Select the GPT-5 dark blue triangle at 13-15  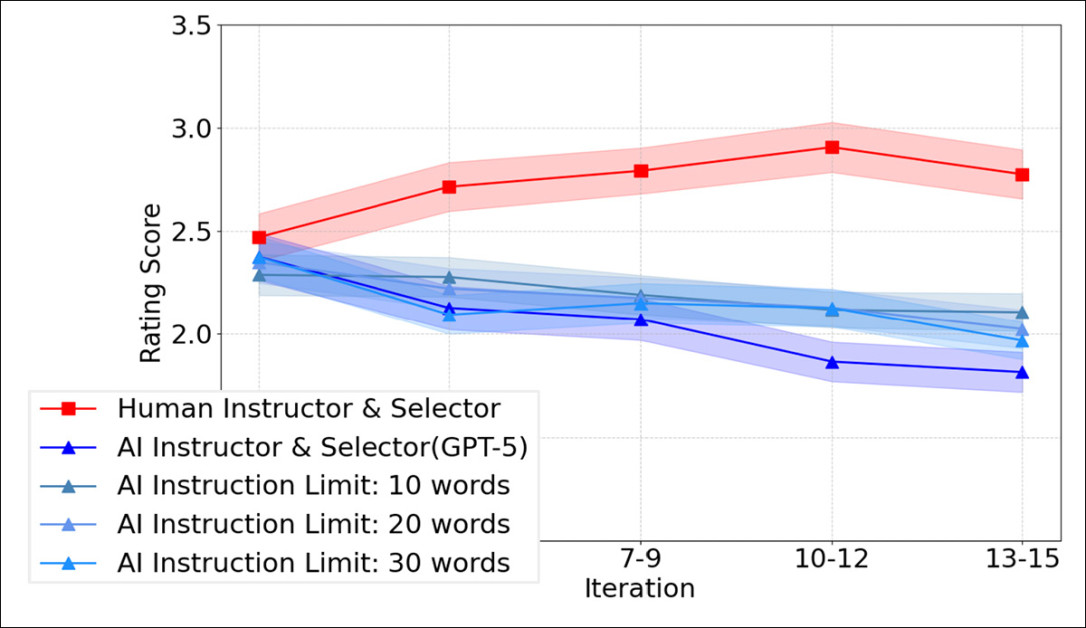tap(1022, 372)
